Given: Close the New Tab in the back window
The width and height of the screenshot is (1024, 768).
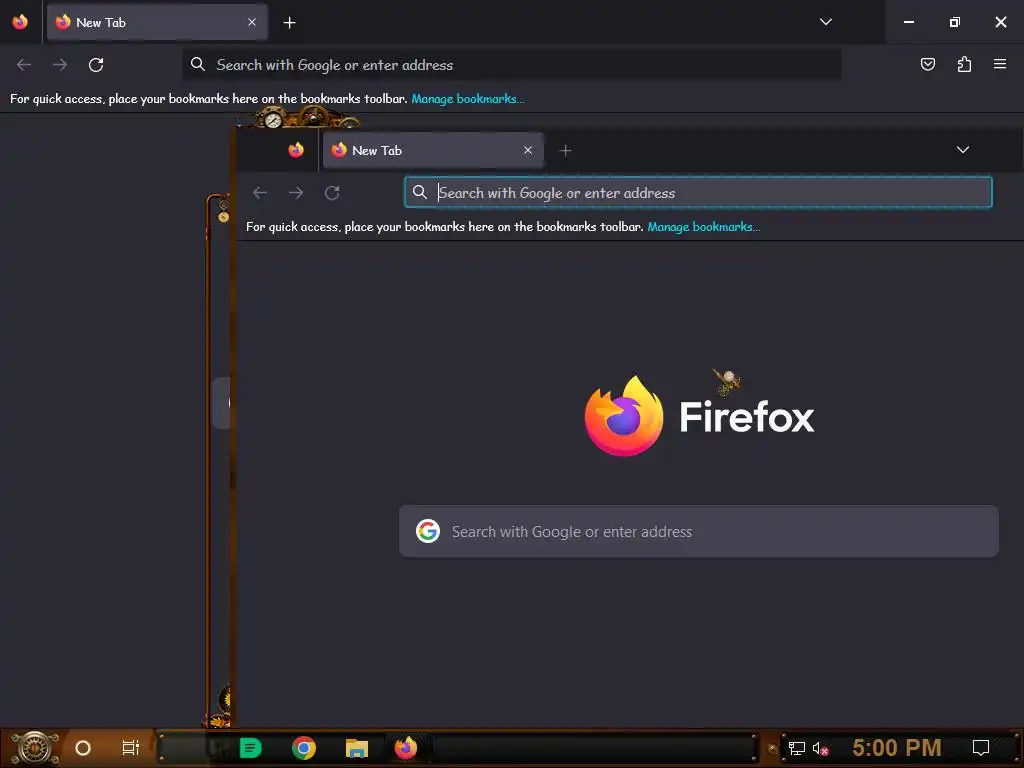Looking at the screenshot, I should pos(252,22).
